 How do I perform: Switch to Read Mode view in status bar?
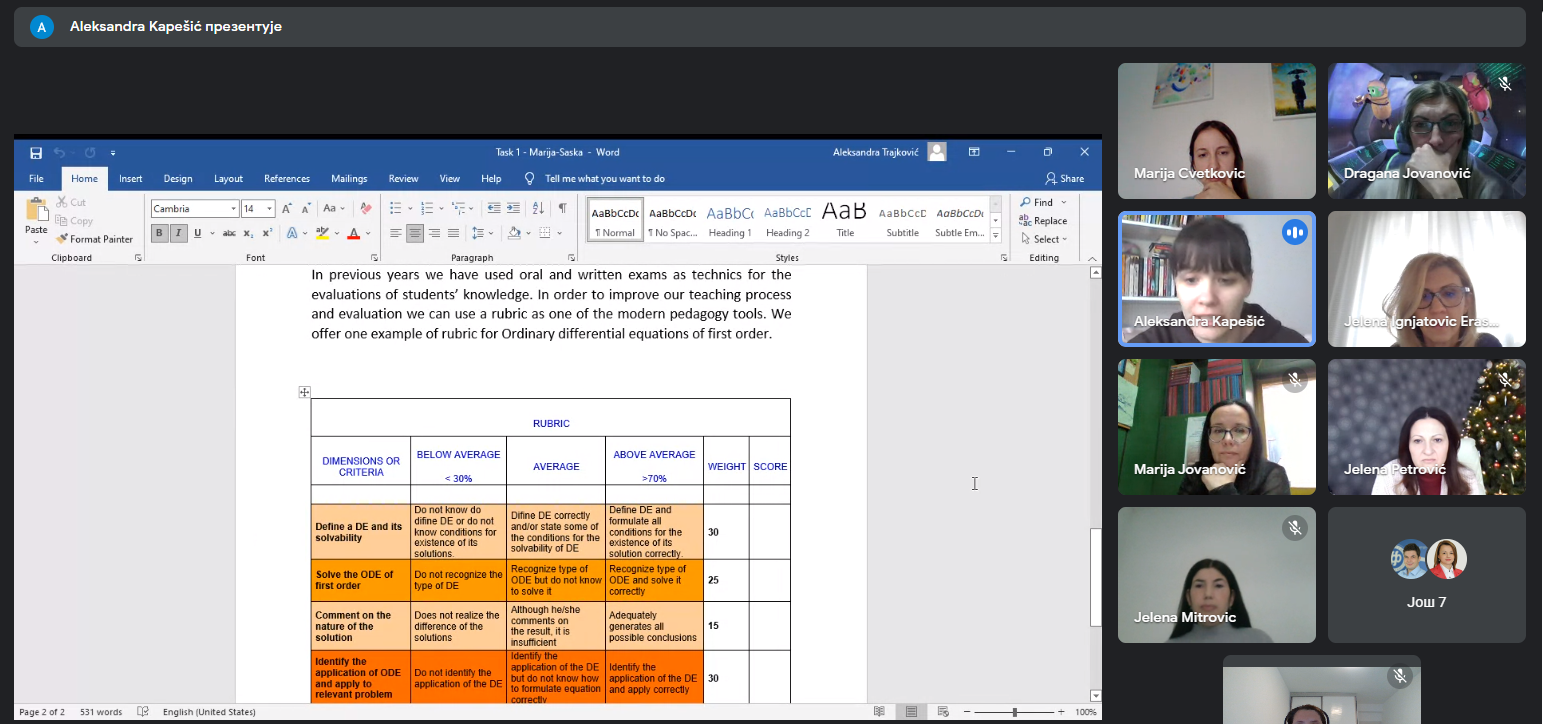pos(879,712)
